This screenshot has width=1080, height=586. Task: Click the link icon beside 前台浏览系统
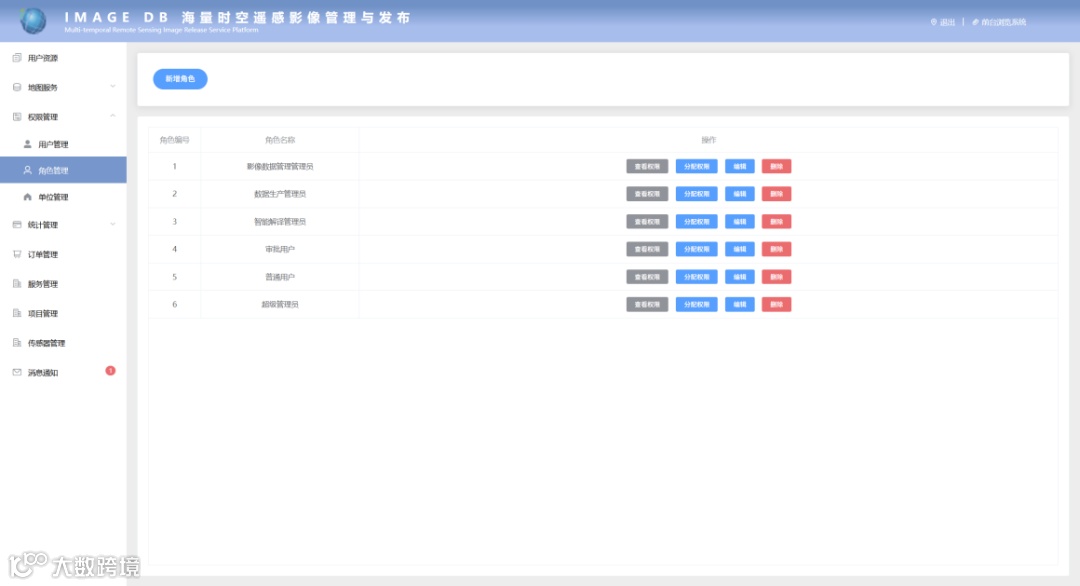pyautogui.click(x=975, y=22)
